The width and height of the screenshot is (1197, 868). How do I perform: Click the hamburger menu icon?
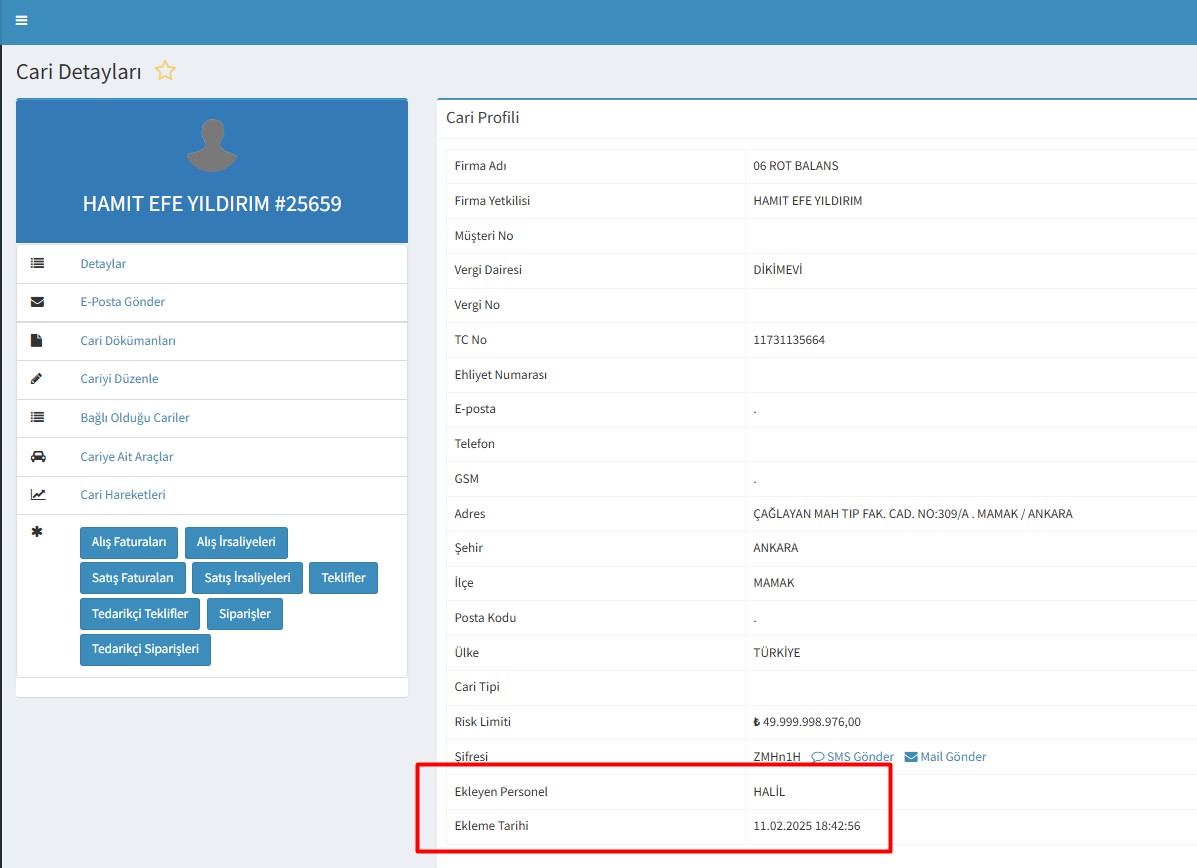point(21,21)
